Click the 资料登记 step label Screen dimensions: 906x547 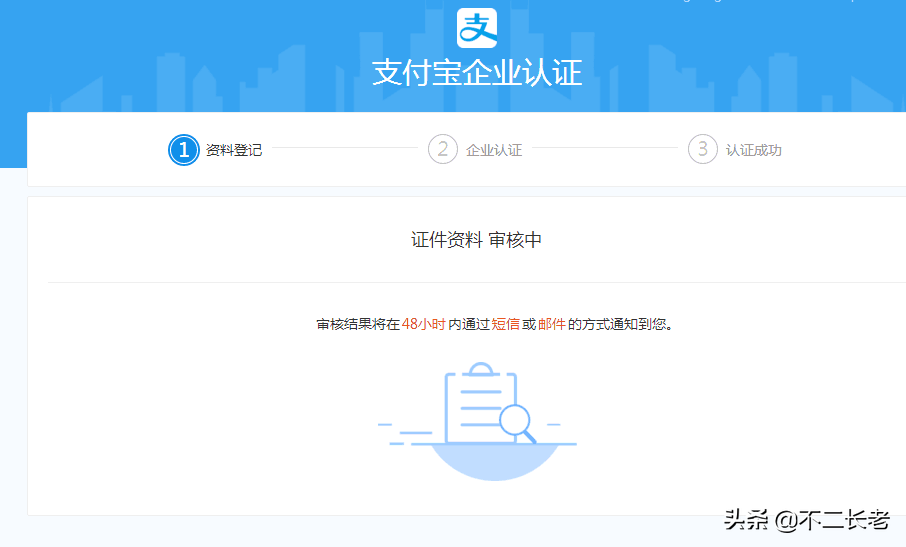234,150
